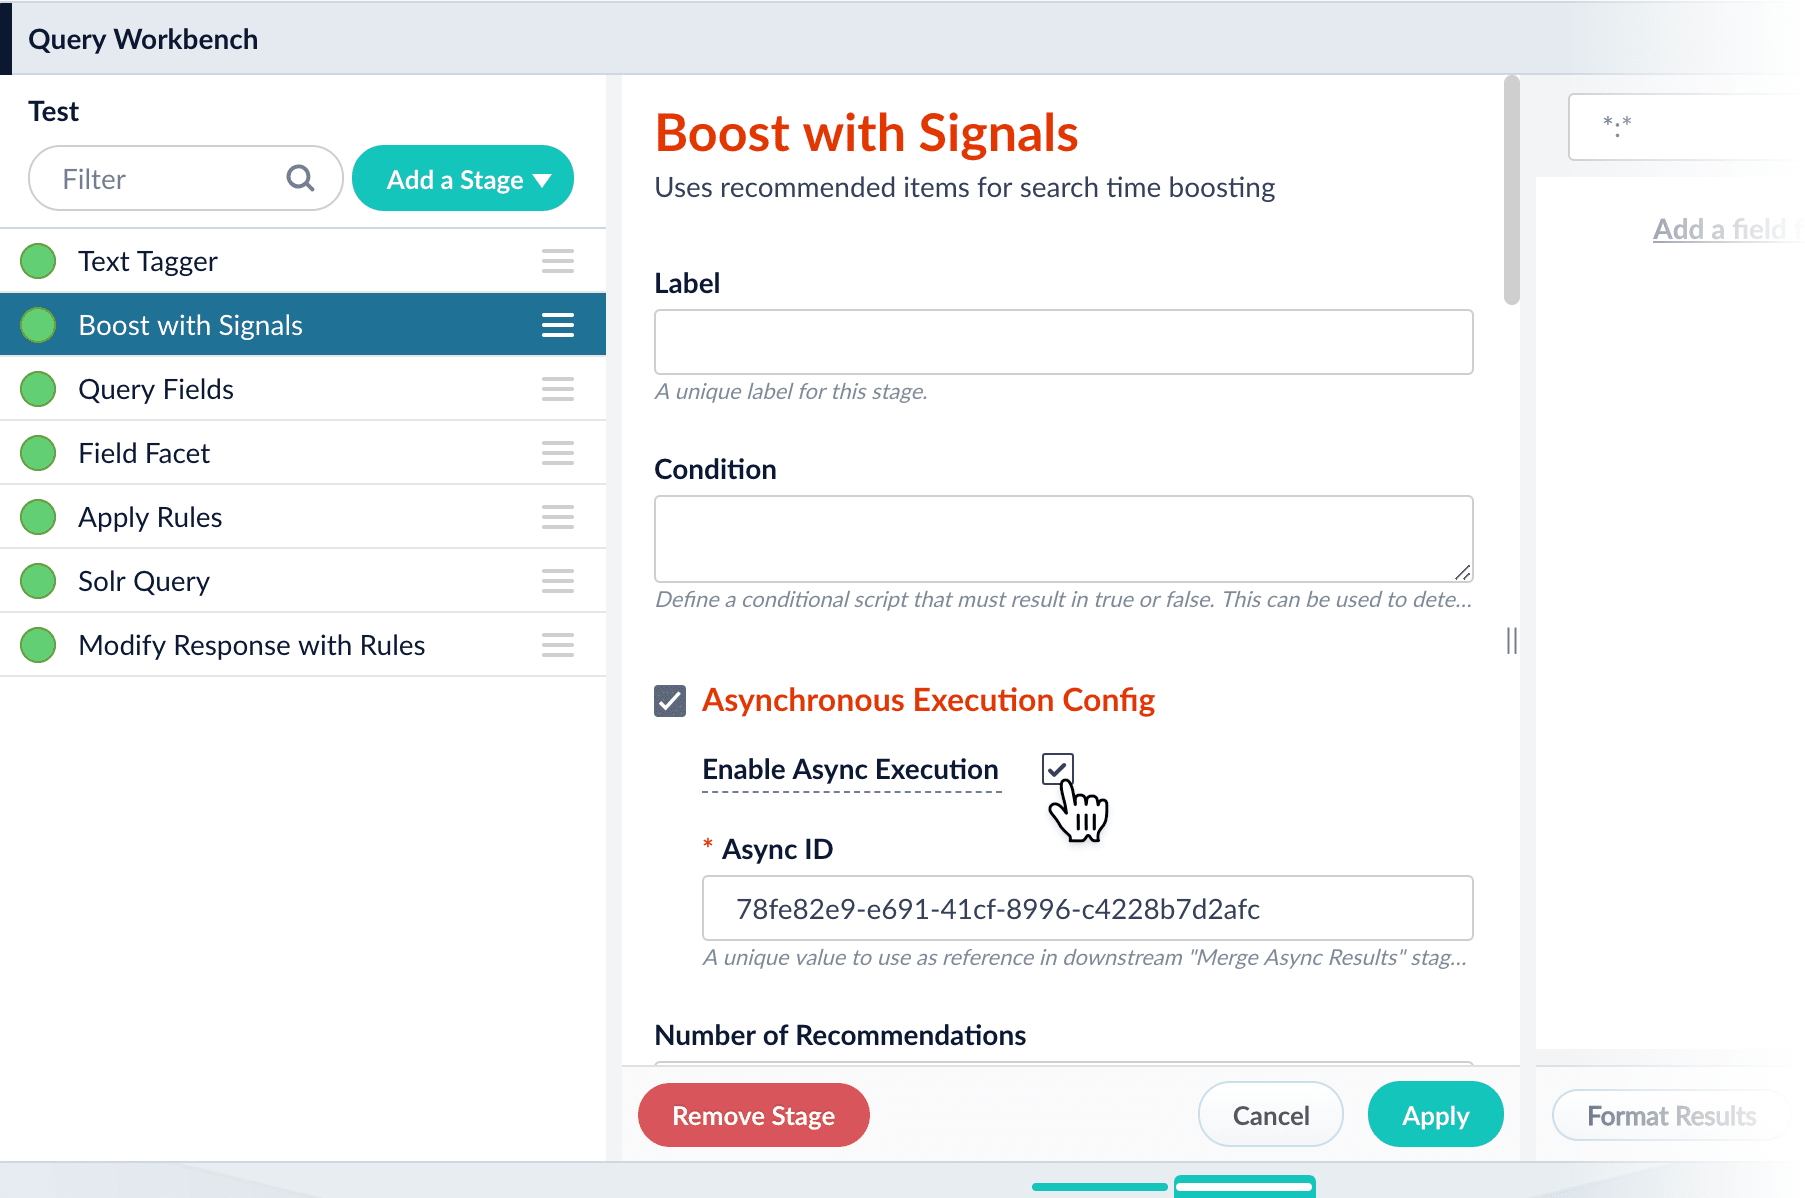The image size is (1805, 1198).
Task: Click the Boost with Signals drag handle
Action: [557, 325]
